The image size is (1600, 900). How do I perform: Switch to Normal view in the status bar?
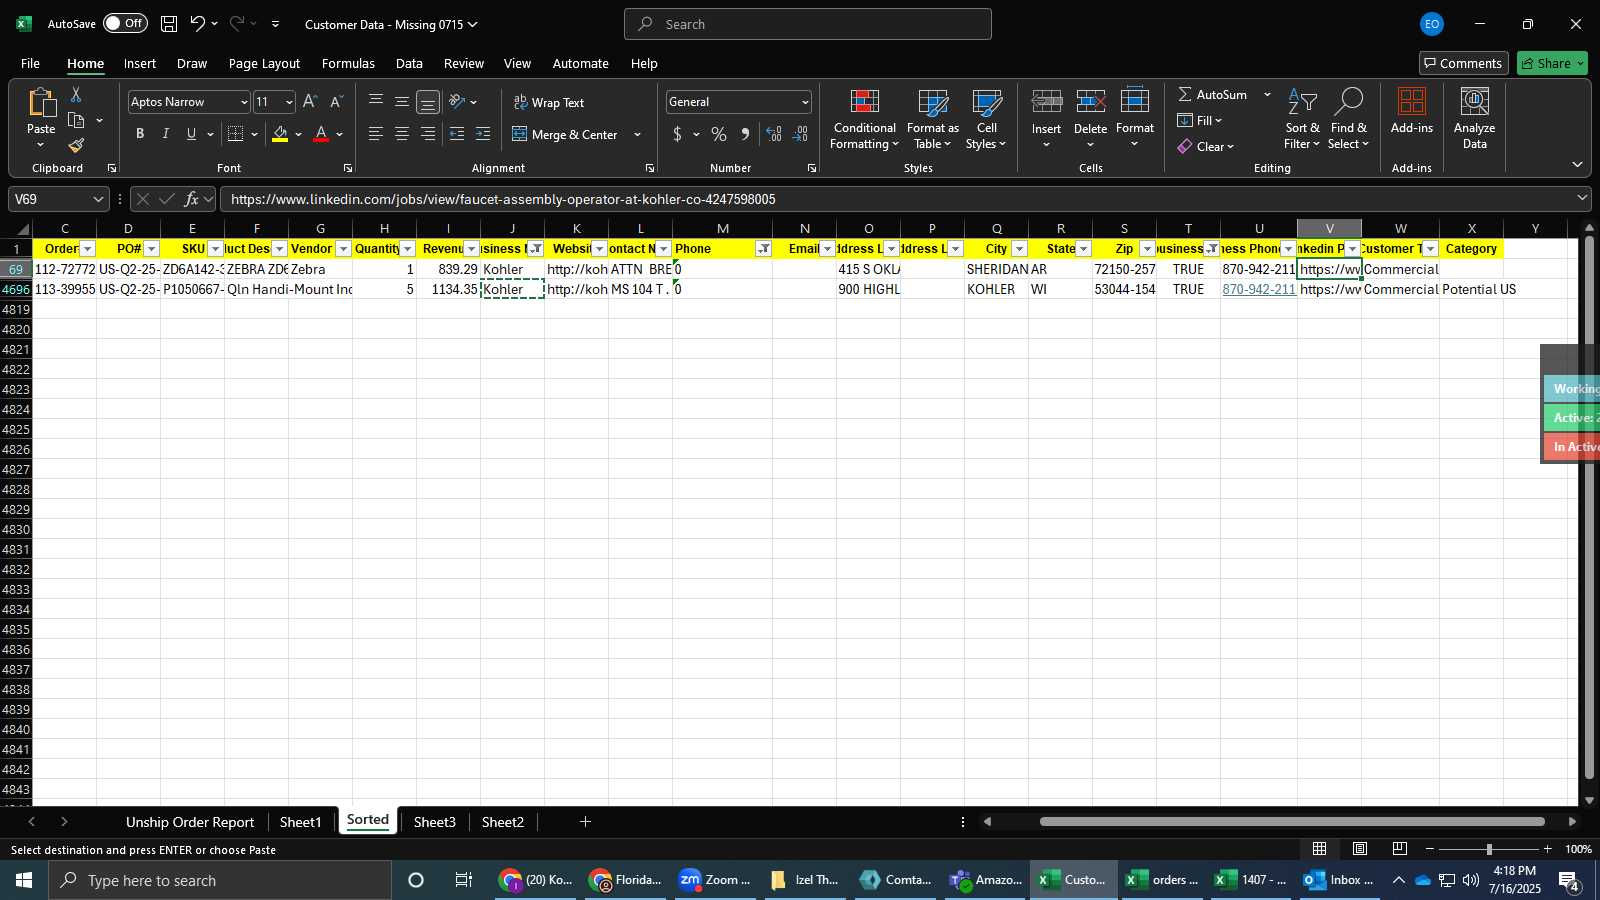[x=1320, y=849]
